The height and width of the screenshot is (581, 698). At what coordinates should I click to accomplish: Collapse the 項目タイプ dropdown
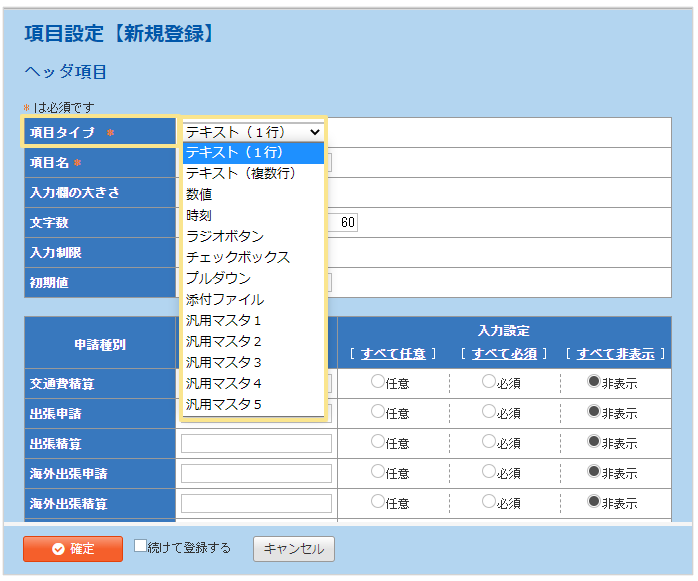point(254,132)
